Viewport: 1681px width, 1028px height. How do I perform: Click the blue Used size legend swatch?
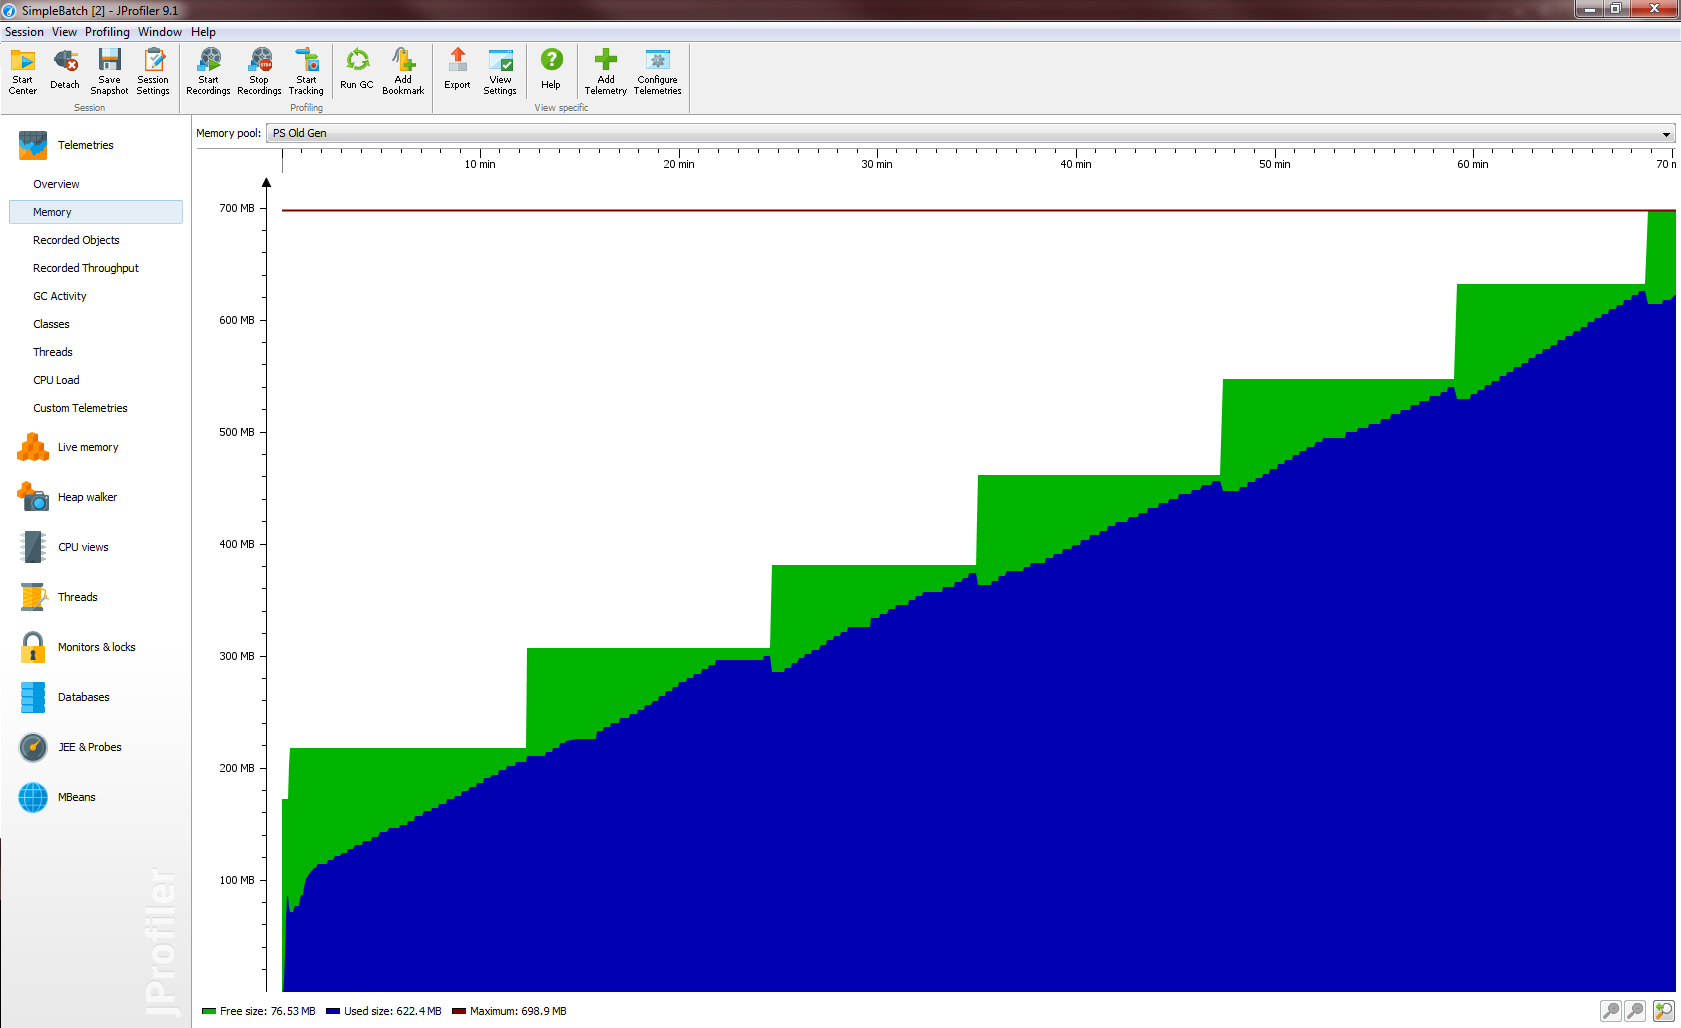[x=333, y=1011]
